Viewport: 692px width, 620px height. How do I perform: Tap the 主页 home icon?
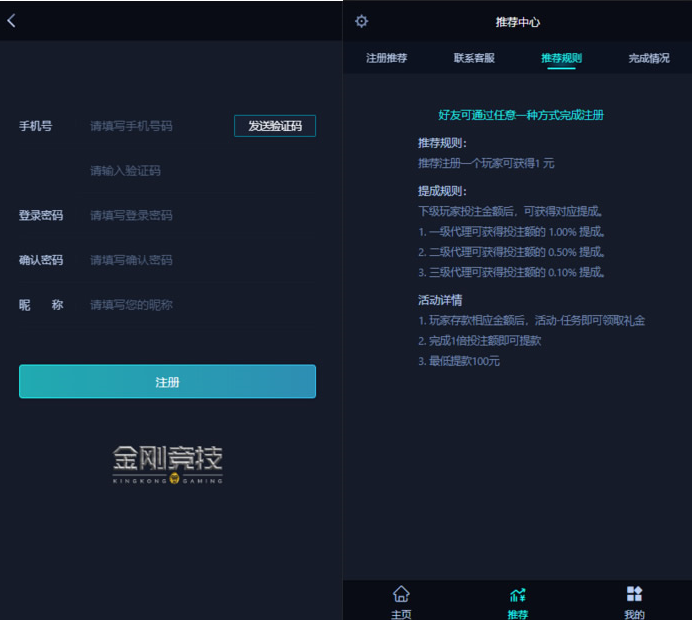[x=401, y=594]
